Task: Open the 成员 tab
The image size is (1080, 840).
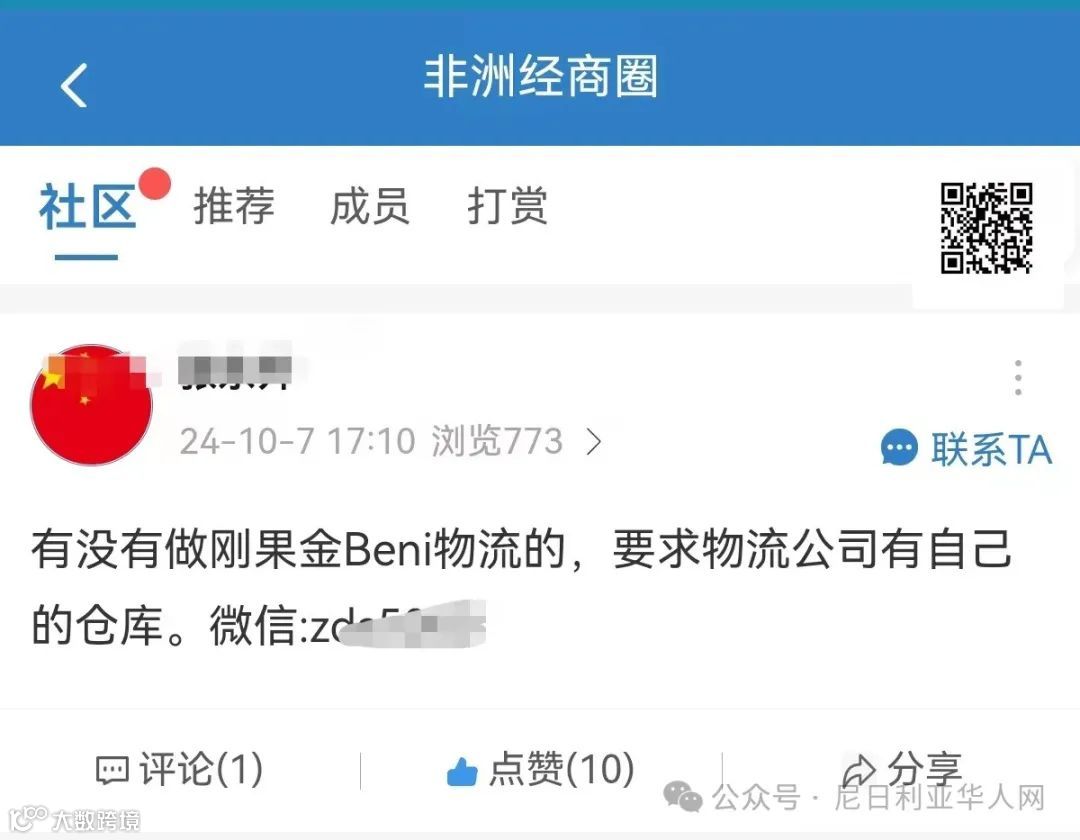Action: click(x=370, y=205)
